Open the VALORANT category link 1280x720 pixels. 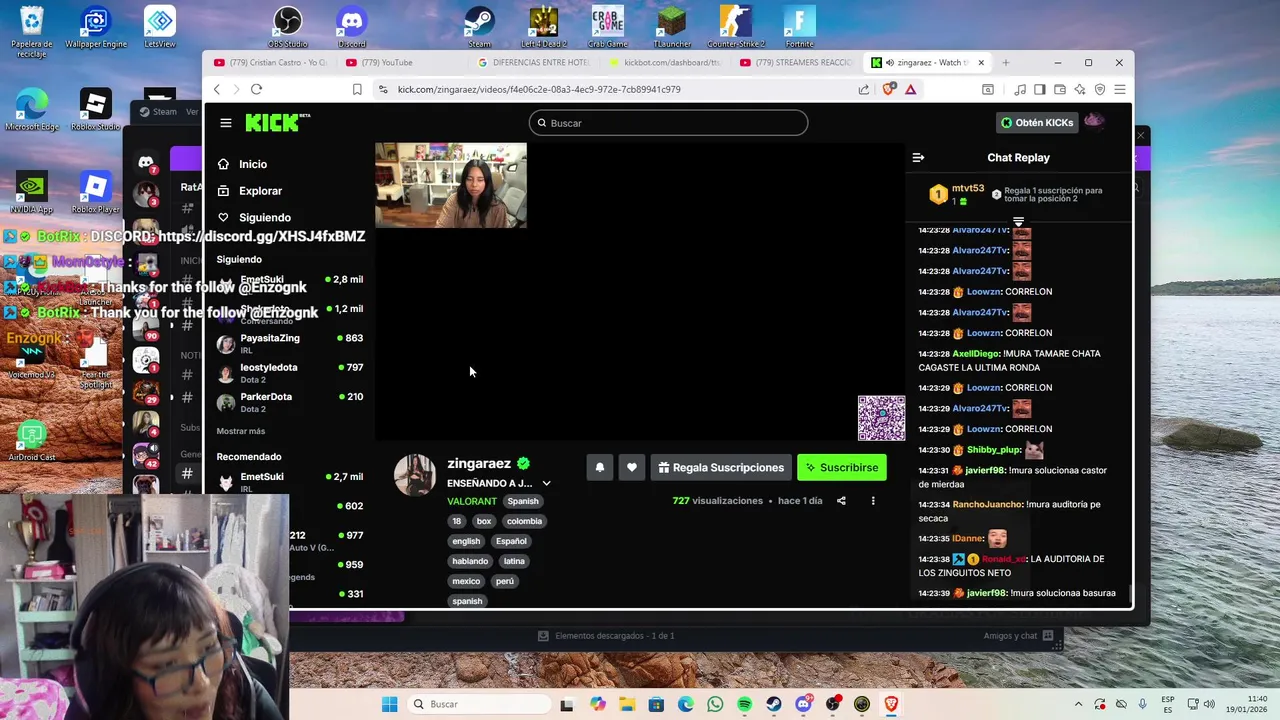[472, 501]
